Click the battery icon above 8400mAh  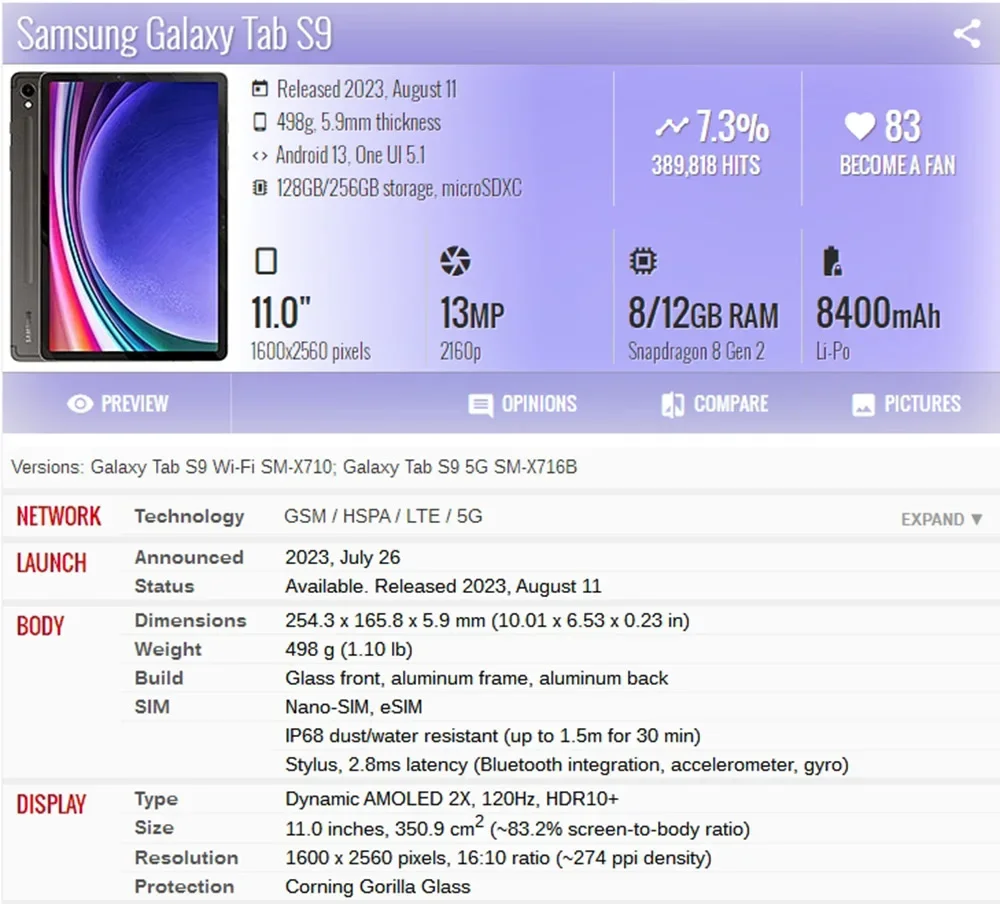coord(831,262)
